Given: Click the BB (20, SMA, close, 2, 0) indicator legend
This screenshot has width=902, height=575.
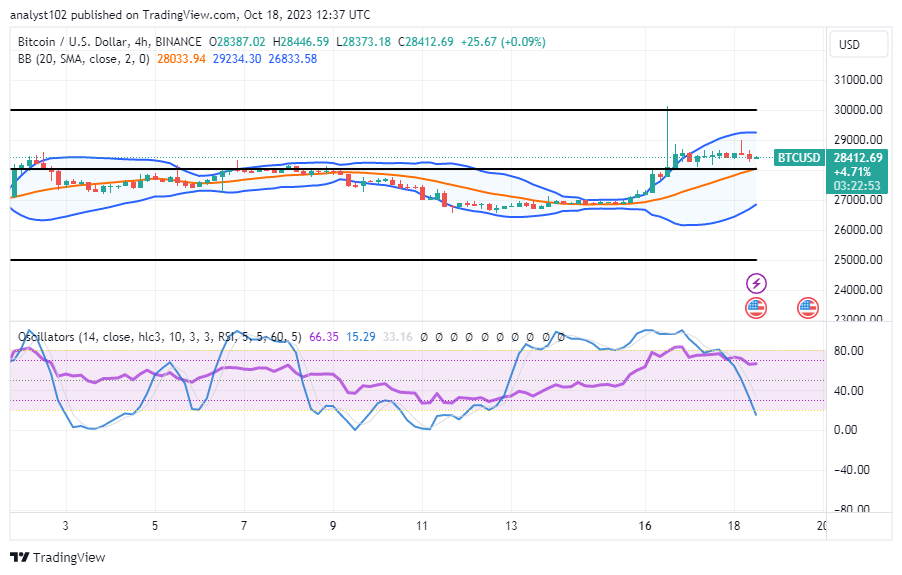Looking at the screenshot, I should click(x=84, y=59).
